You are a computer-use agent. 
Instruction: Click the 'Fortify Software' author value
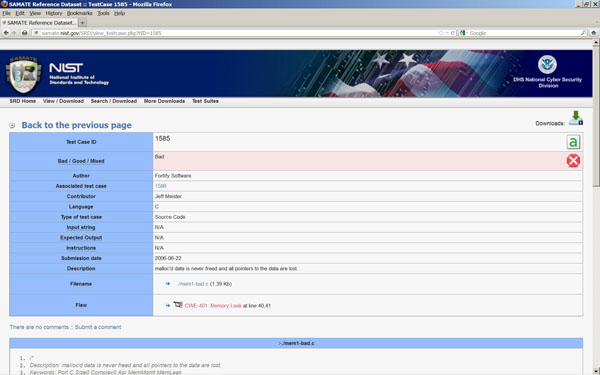point(173,176)
